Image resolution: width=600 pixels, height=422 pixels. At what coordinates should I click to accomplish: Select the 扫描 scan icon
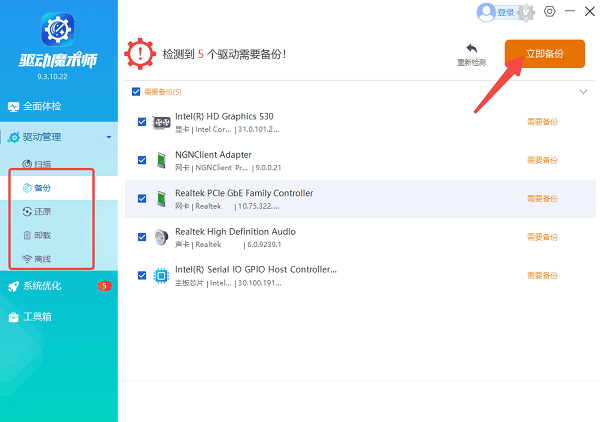point(27,164)
